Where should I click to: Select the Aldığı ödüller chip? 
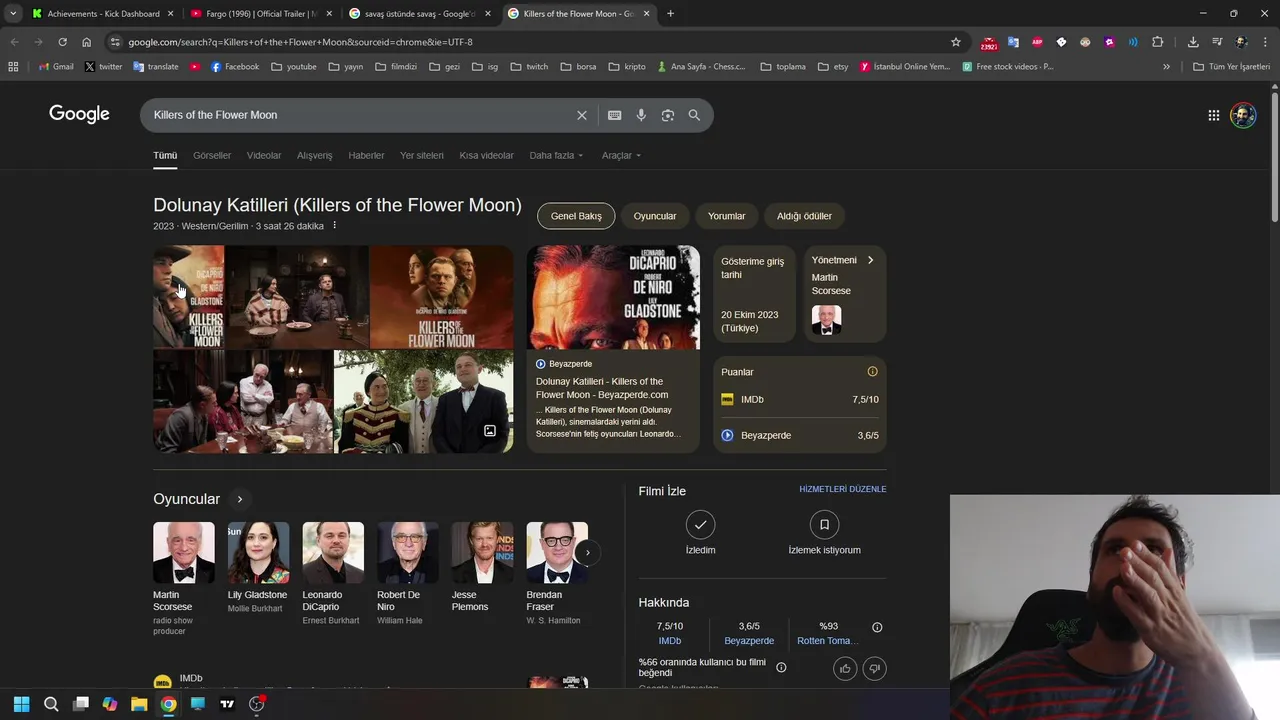tap(804, 216)
